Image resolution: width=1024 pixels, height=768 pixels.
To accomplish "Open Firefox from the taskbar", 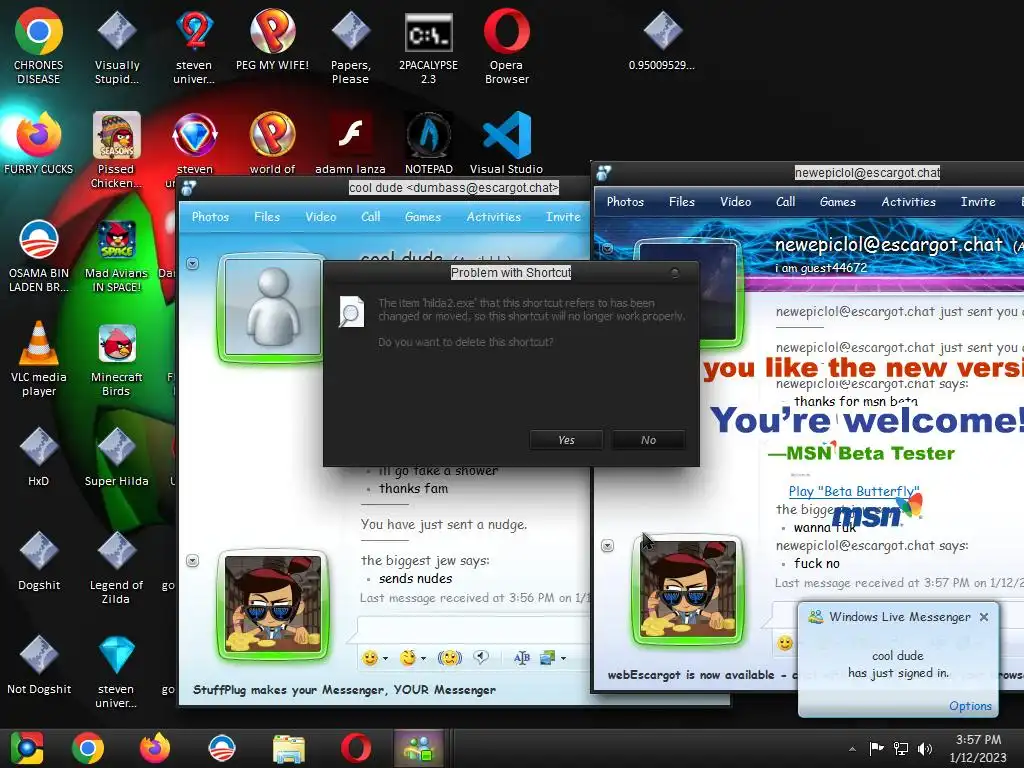I will coord(155,748).
